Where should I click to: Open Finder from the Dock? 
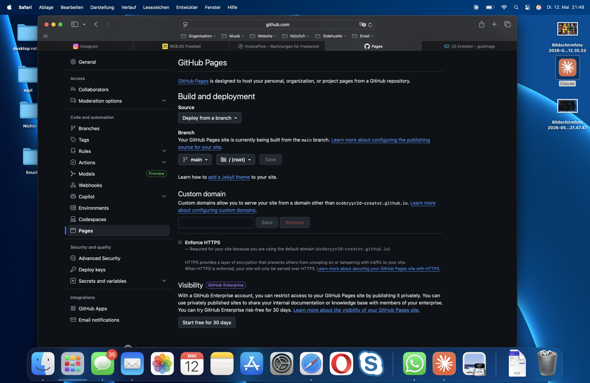43,364
